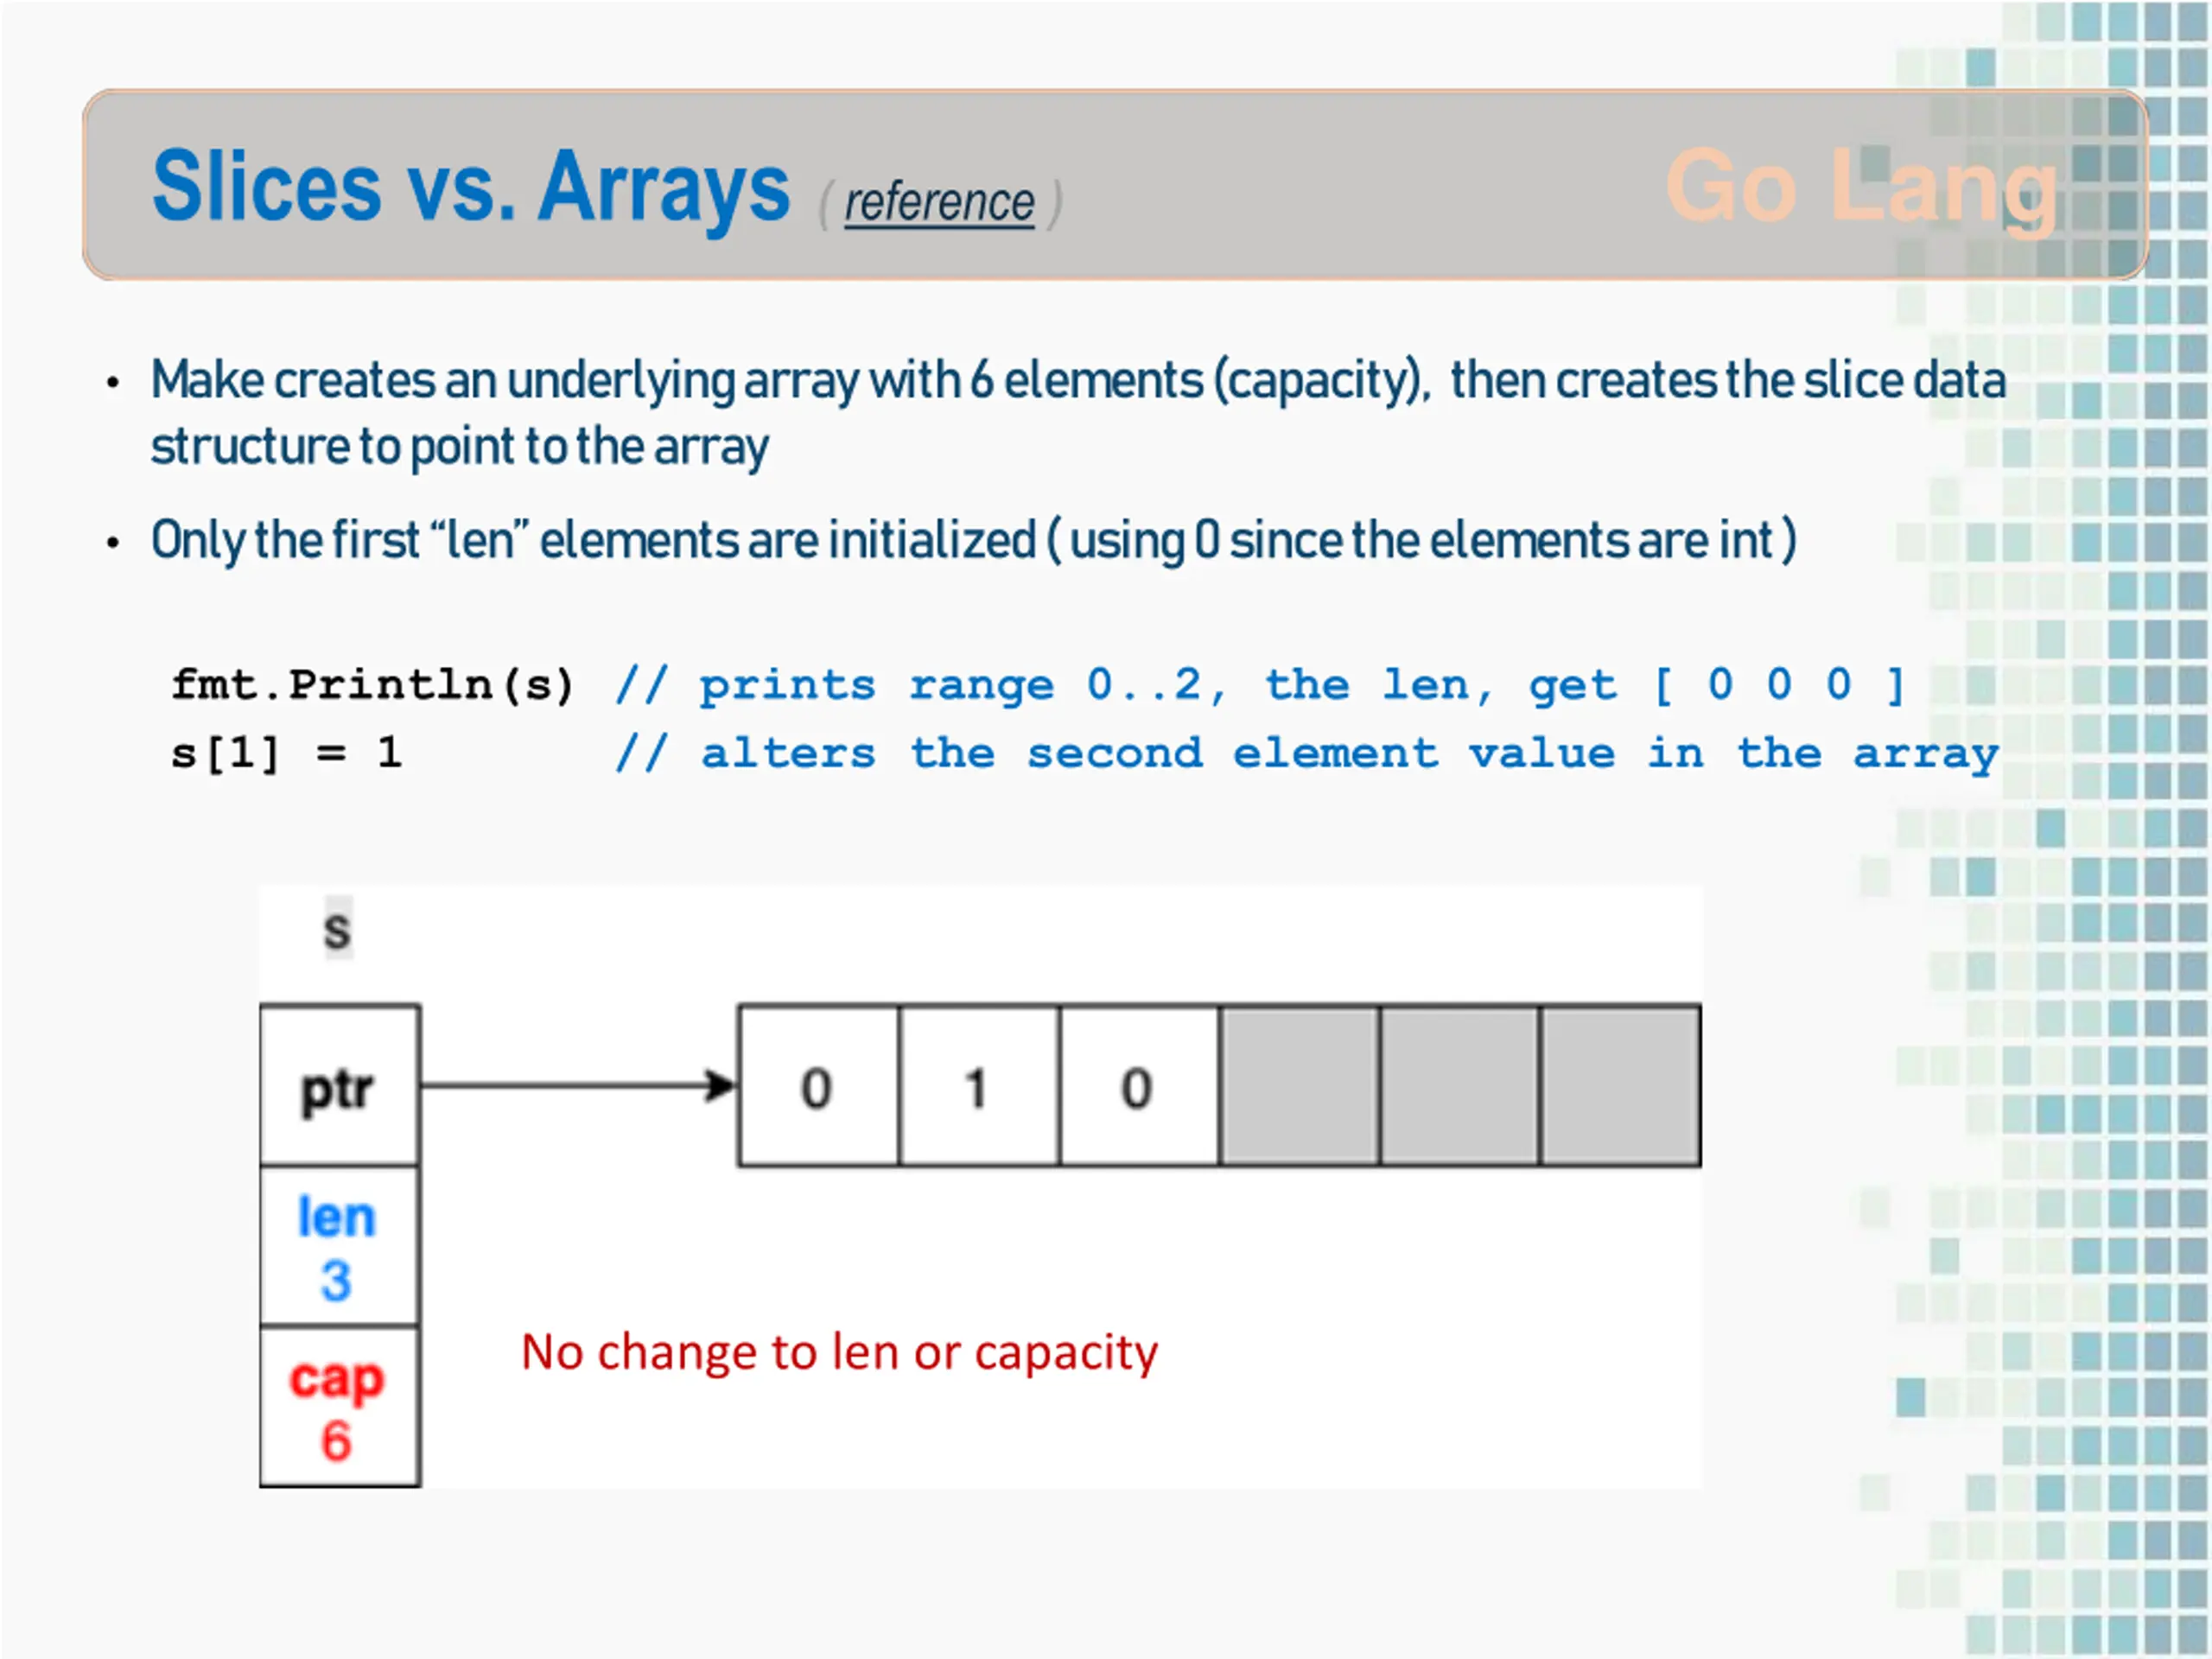Click the first array cell containing 0

(x=818, y=1086)
